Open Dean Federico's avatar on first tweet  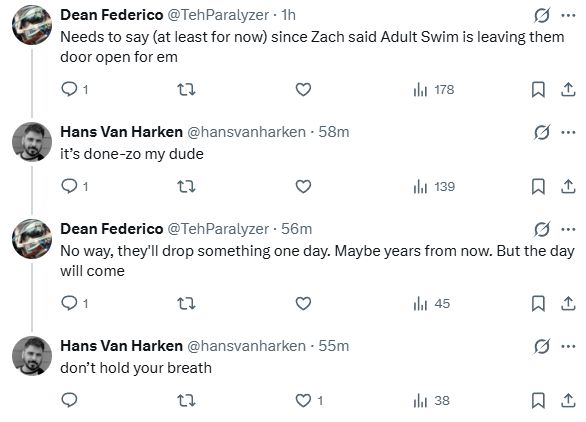[x=32, y=25]
